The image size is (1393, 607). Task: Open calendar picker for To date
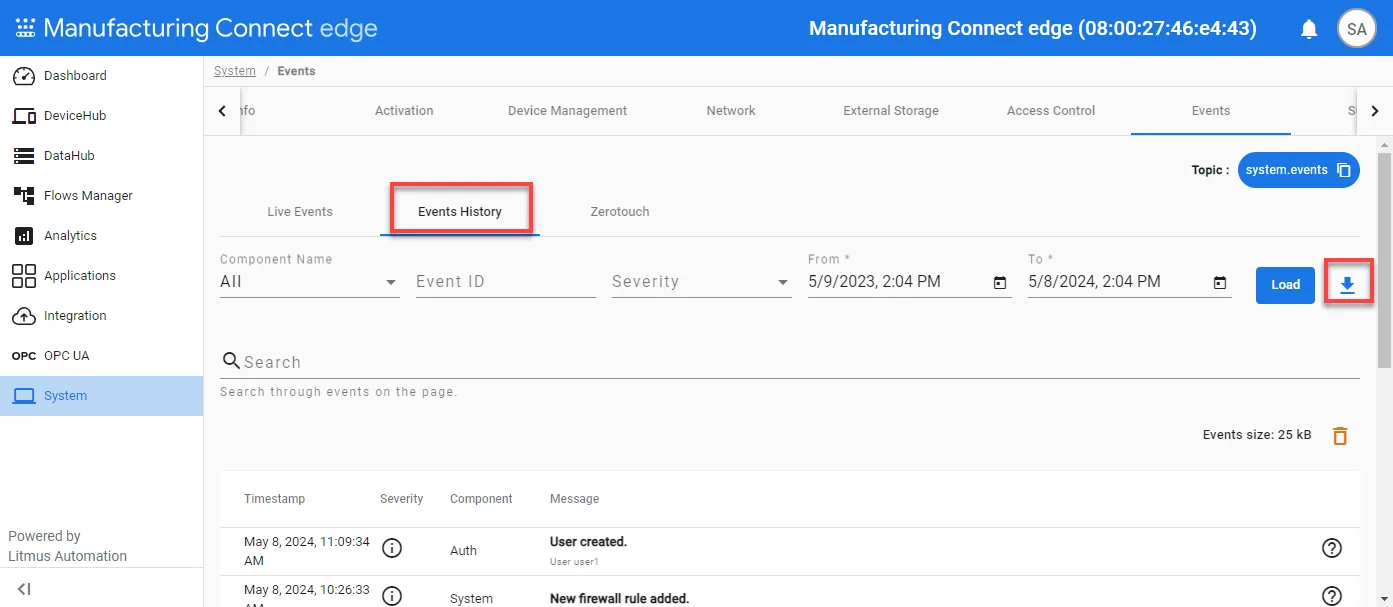pyautogui.click(x=1220, y=283)
